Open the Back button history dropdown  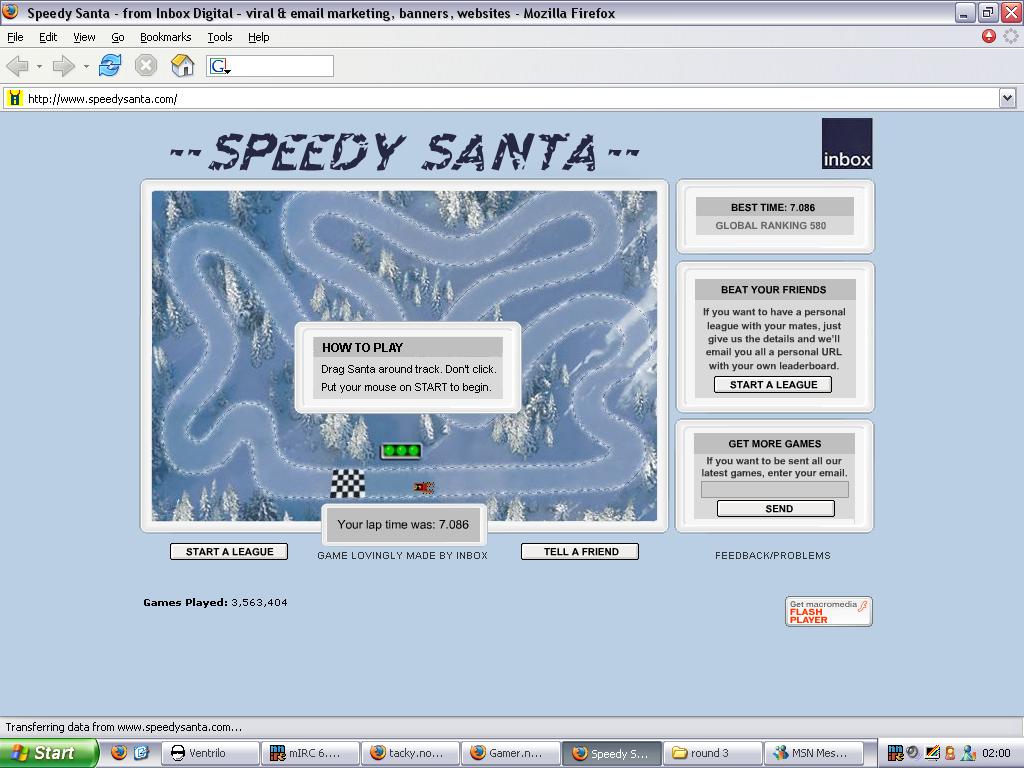pyautogui.click(x=39, y=66)
